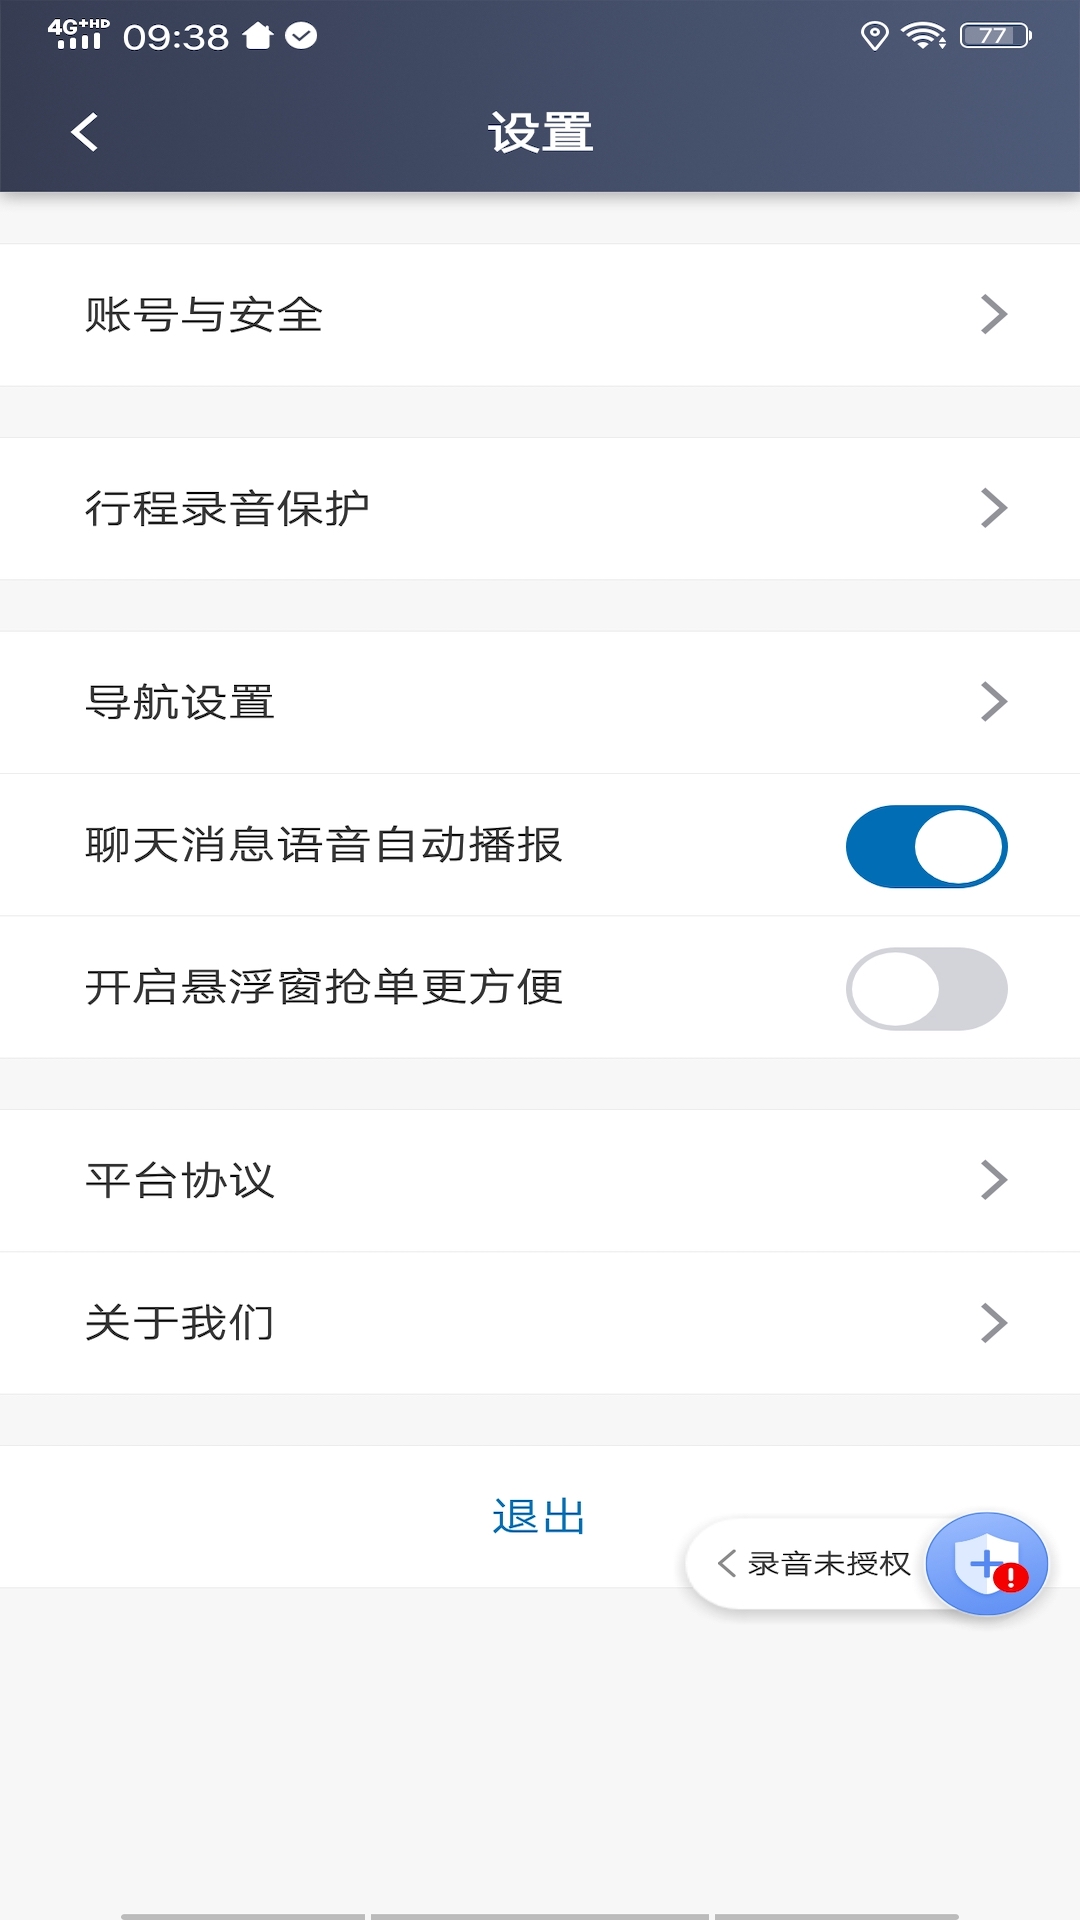Tap the back arrow in the header
Viewport: 1080px width, 1920px height.
[x=85, y=132]
